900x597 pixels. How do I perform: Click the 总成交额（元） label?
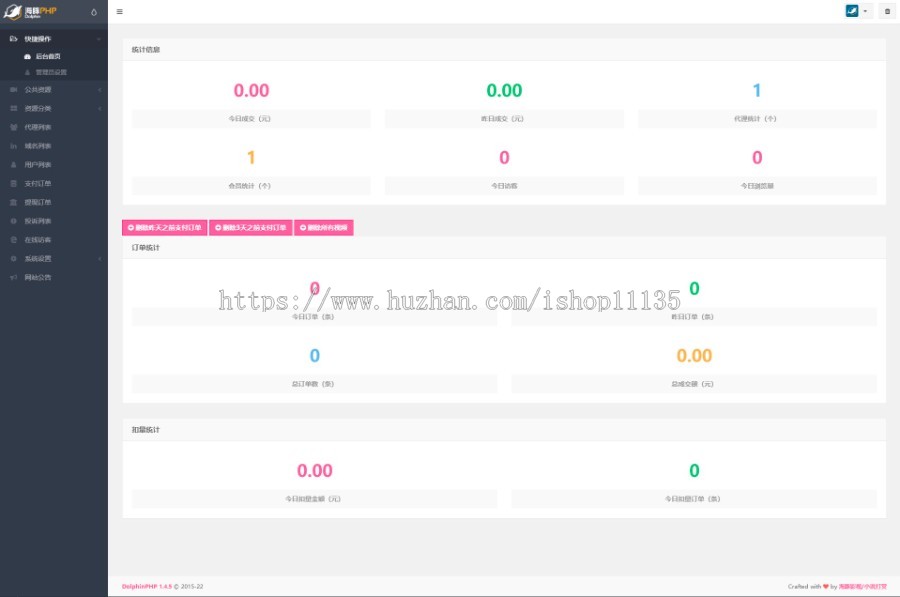tap(692, 384)
